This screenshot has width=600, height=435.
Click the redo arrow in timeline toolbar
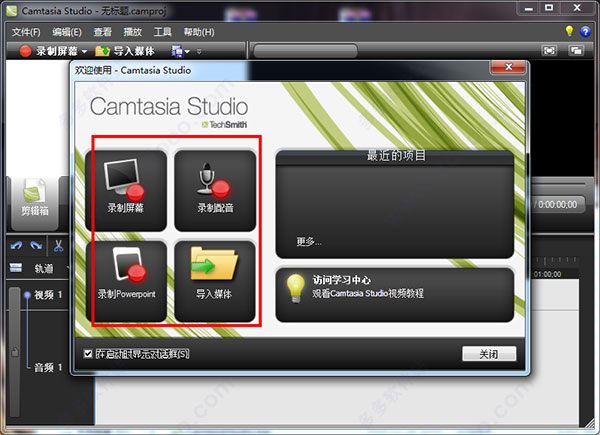(x=36, y=246)
